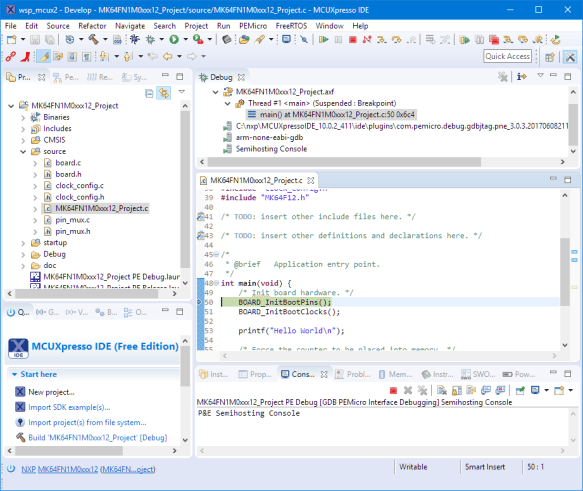Open the PEMicro menu

pos(253,26)
